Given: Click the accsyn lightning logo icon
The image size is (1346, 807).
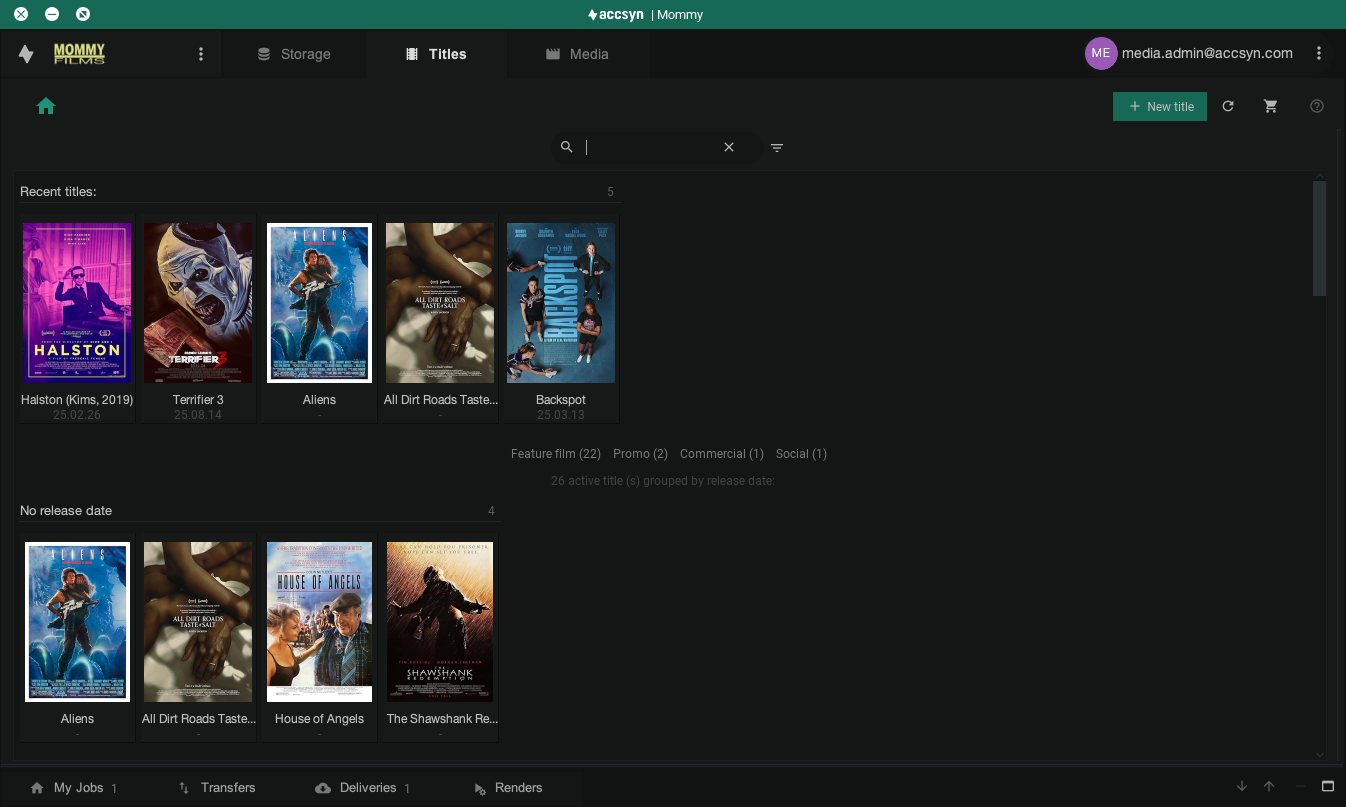Looking at the screenshot, I should [26, 54].
